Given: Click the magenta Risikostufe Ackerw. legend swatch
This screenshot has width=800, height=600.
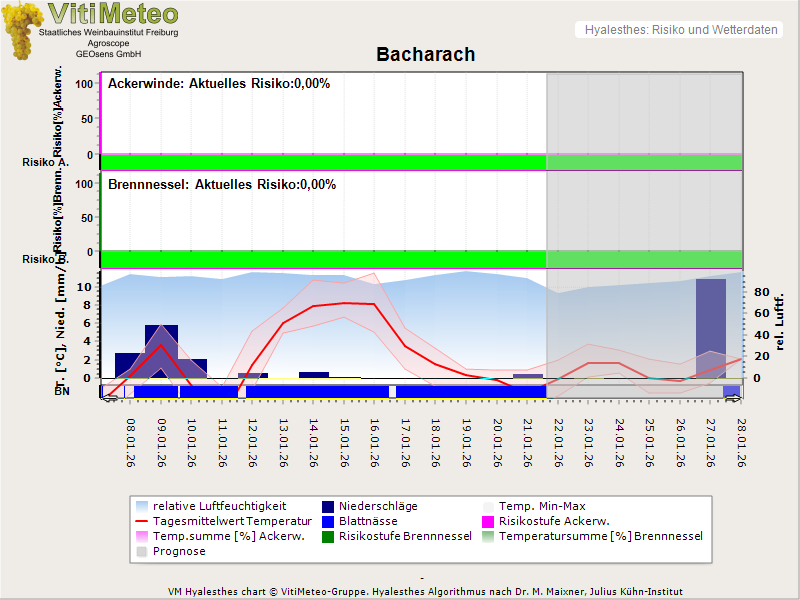Looking at the screenshot, I should coord(489,521).
